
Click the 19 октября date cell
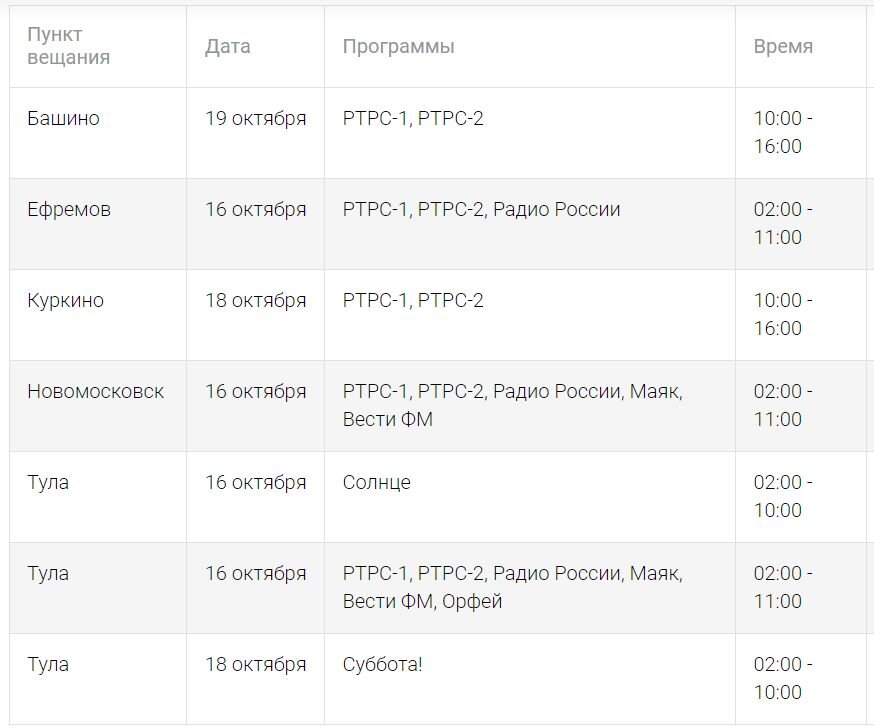coord(255,119)
